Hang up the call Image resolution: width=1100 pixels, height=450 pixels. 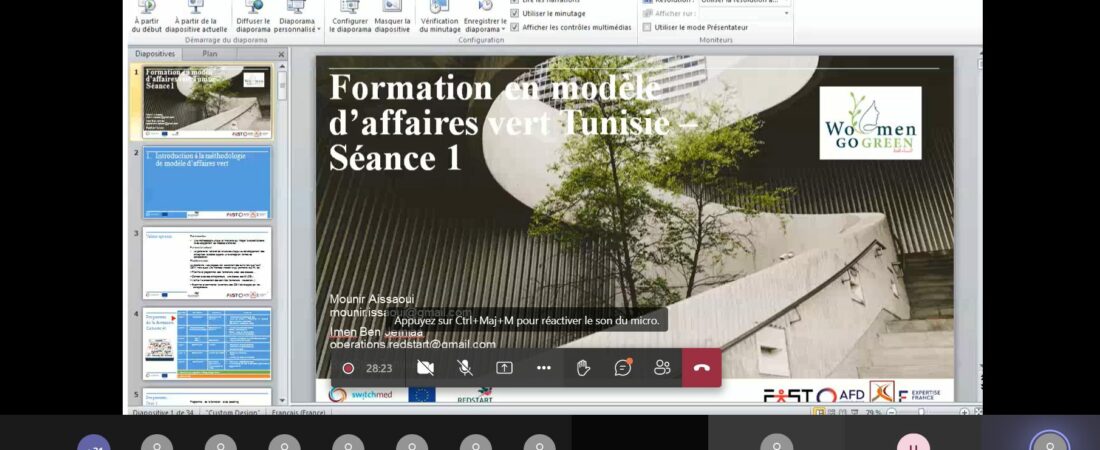702,368
